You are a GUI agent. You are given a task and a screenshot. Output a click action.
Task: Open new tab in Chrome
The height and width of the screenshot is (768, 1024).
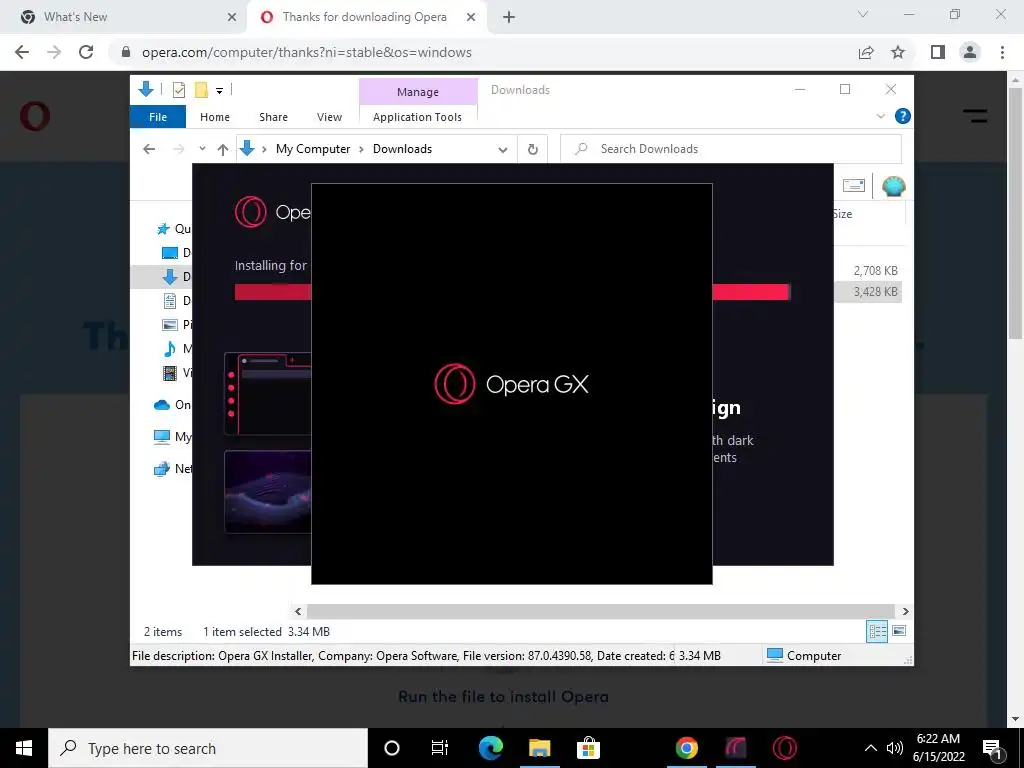point(509,18)
